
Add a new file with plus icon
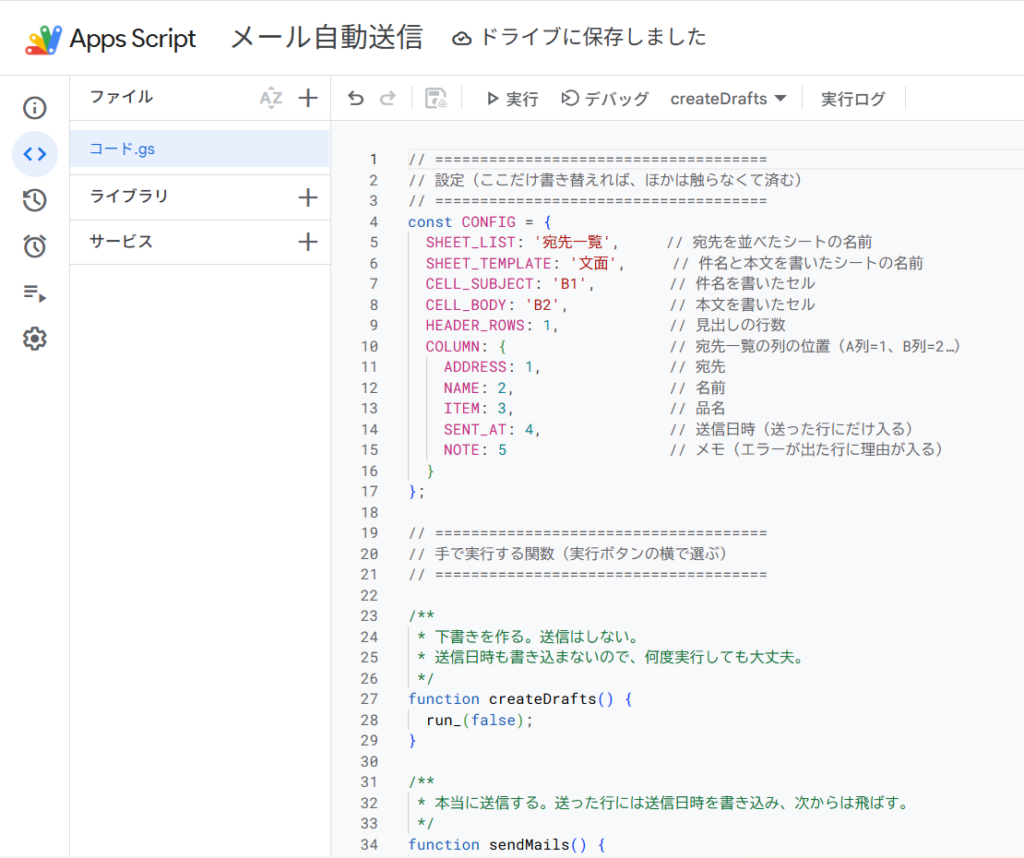(x=308, y=98)
